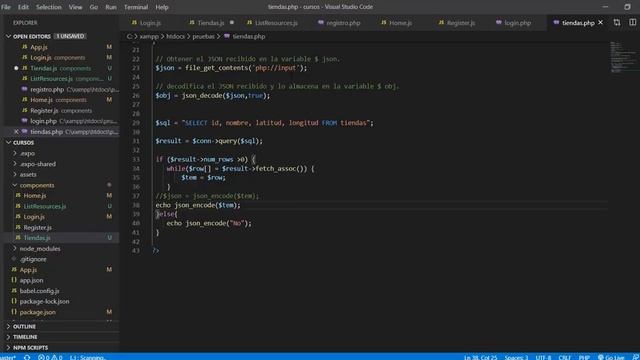Click pruebas in the breadcrumb path
640x360 pixels.
[203, 36]
